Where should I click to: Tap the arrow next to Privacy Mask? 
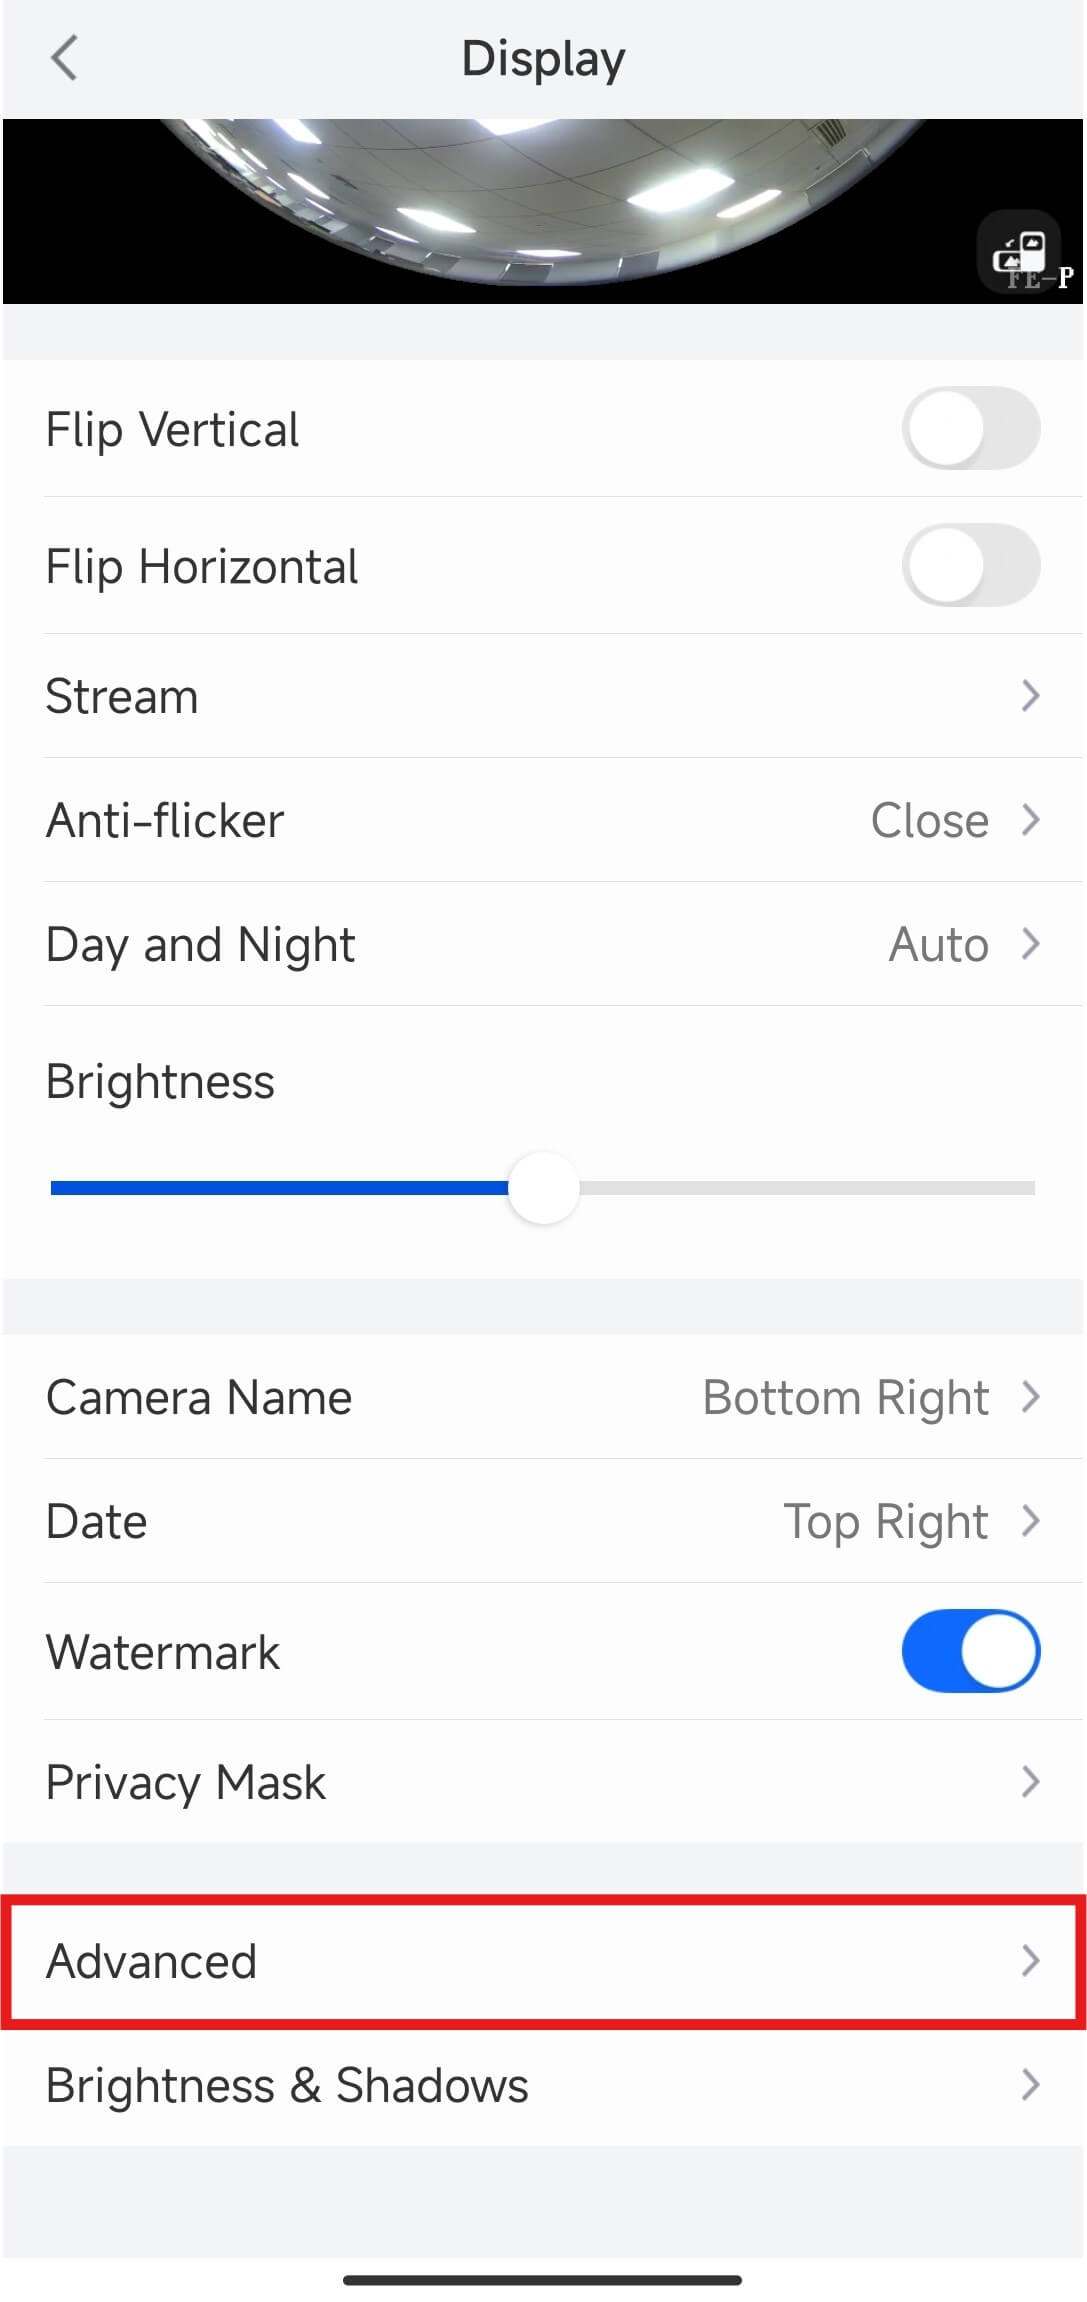tap(1030, 1781)
